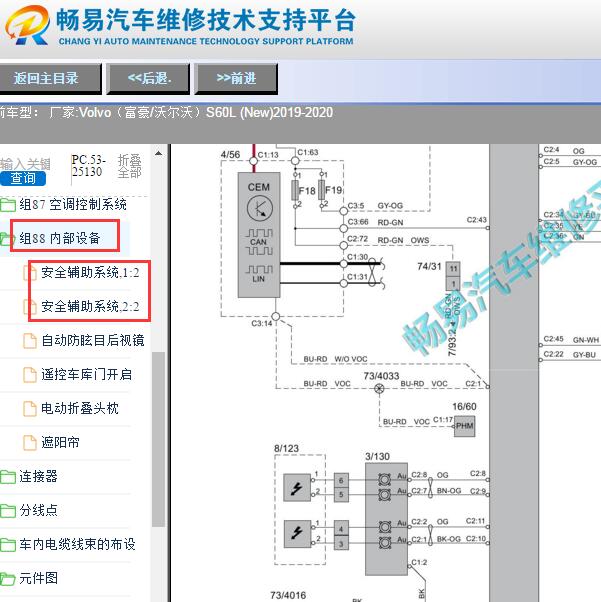Viewport: 601px width, 602px height.
Task: Click folder icon beside 连接器
Action: 8,477
